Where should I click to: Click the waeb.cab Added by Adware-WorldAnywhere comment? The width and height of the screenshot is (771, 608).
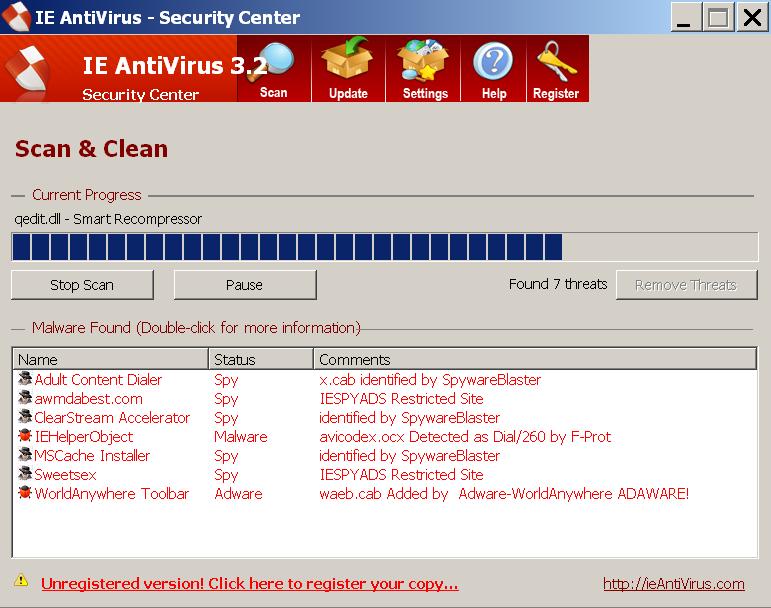click(504, 493)
